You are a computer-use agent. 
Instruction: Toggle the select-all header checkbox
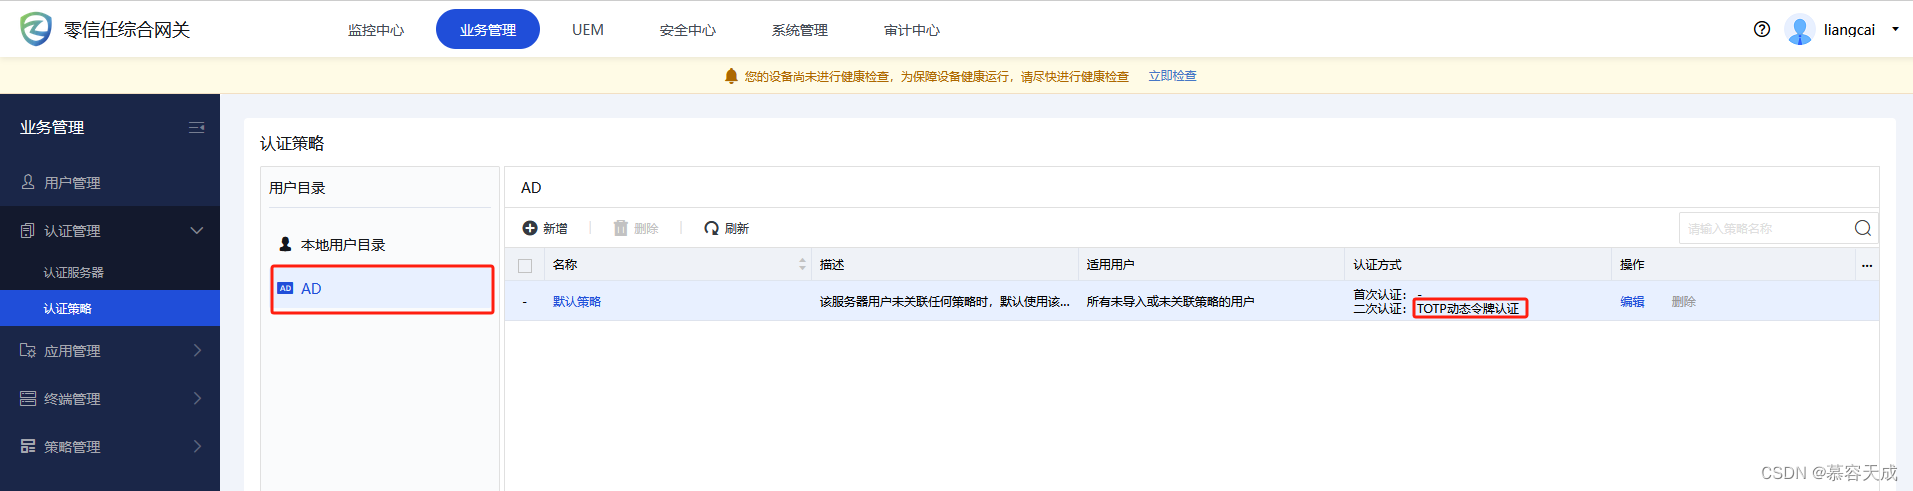pos(525,265)
